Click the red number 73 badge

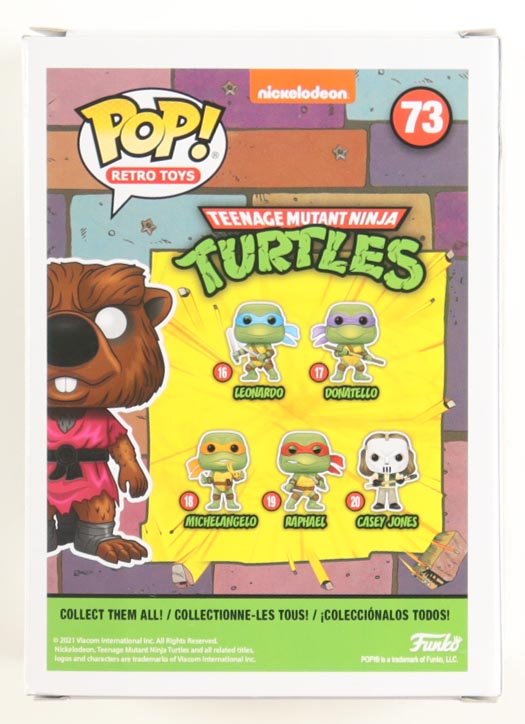tap(421, 117)
